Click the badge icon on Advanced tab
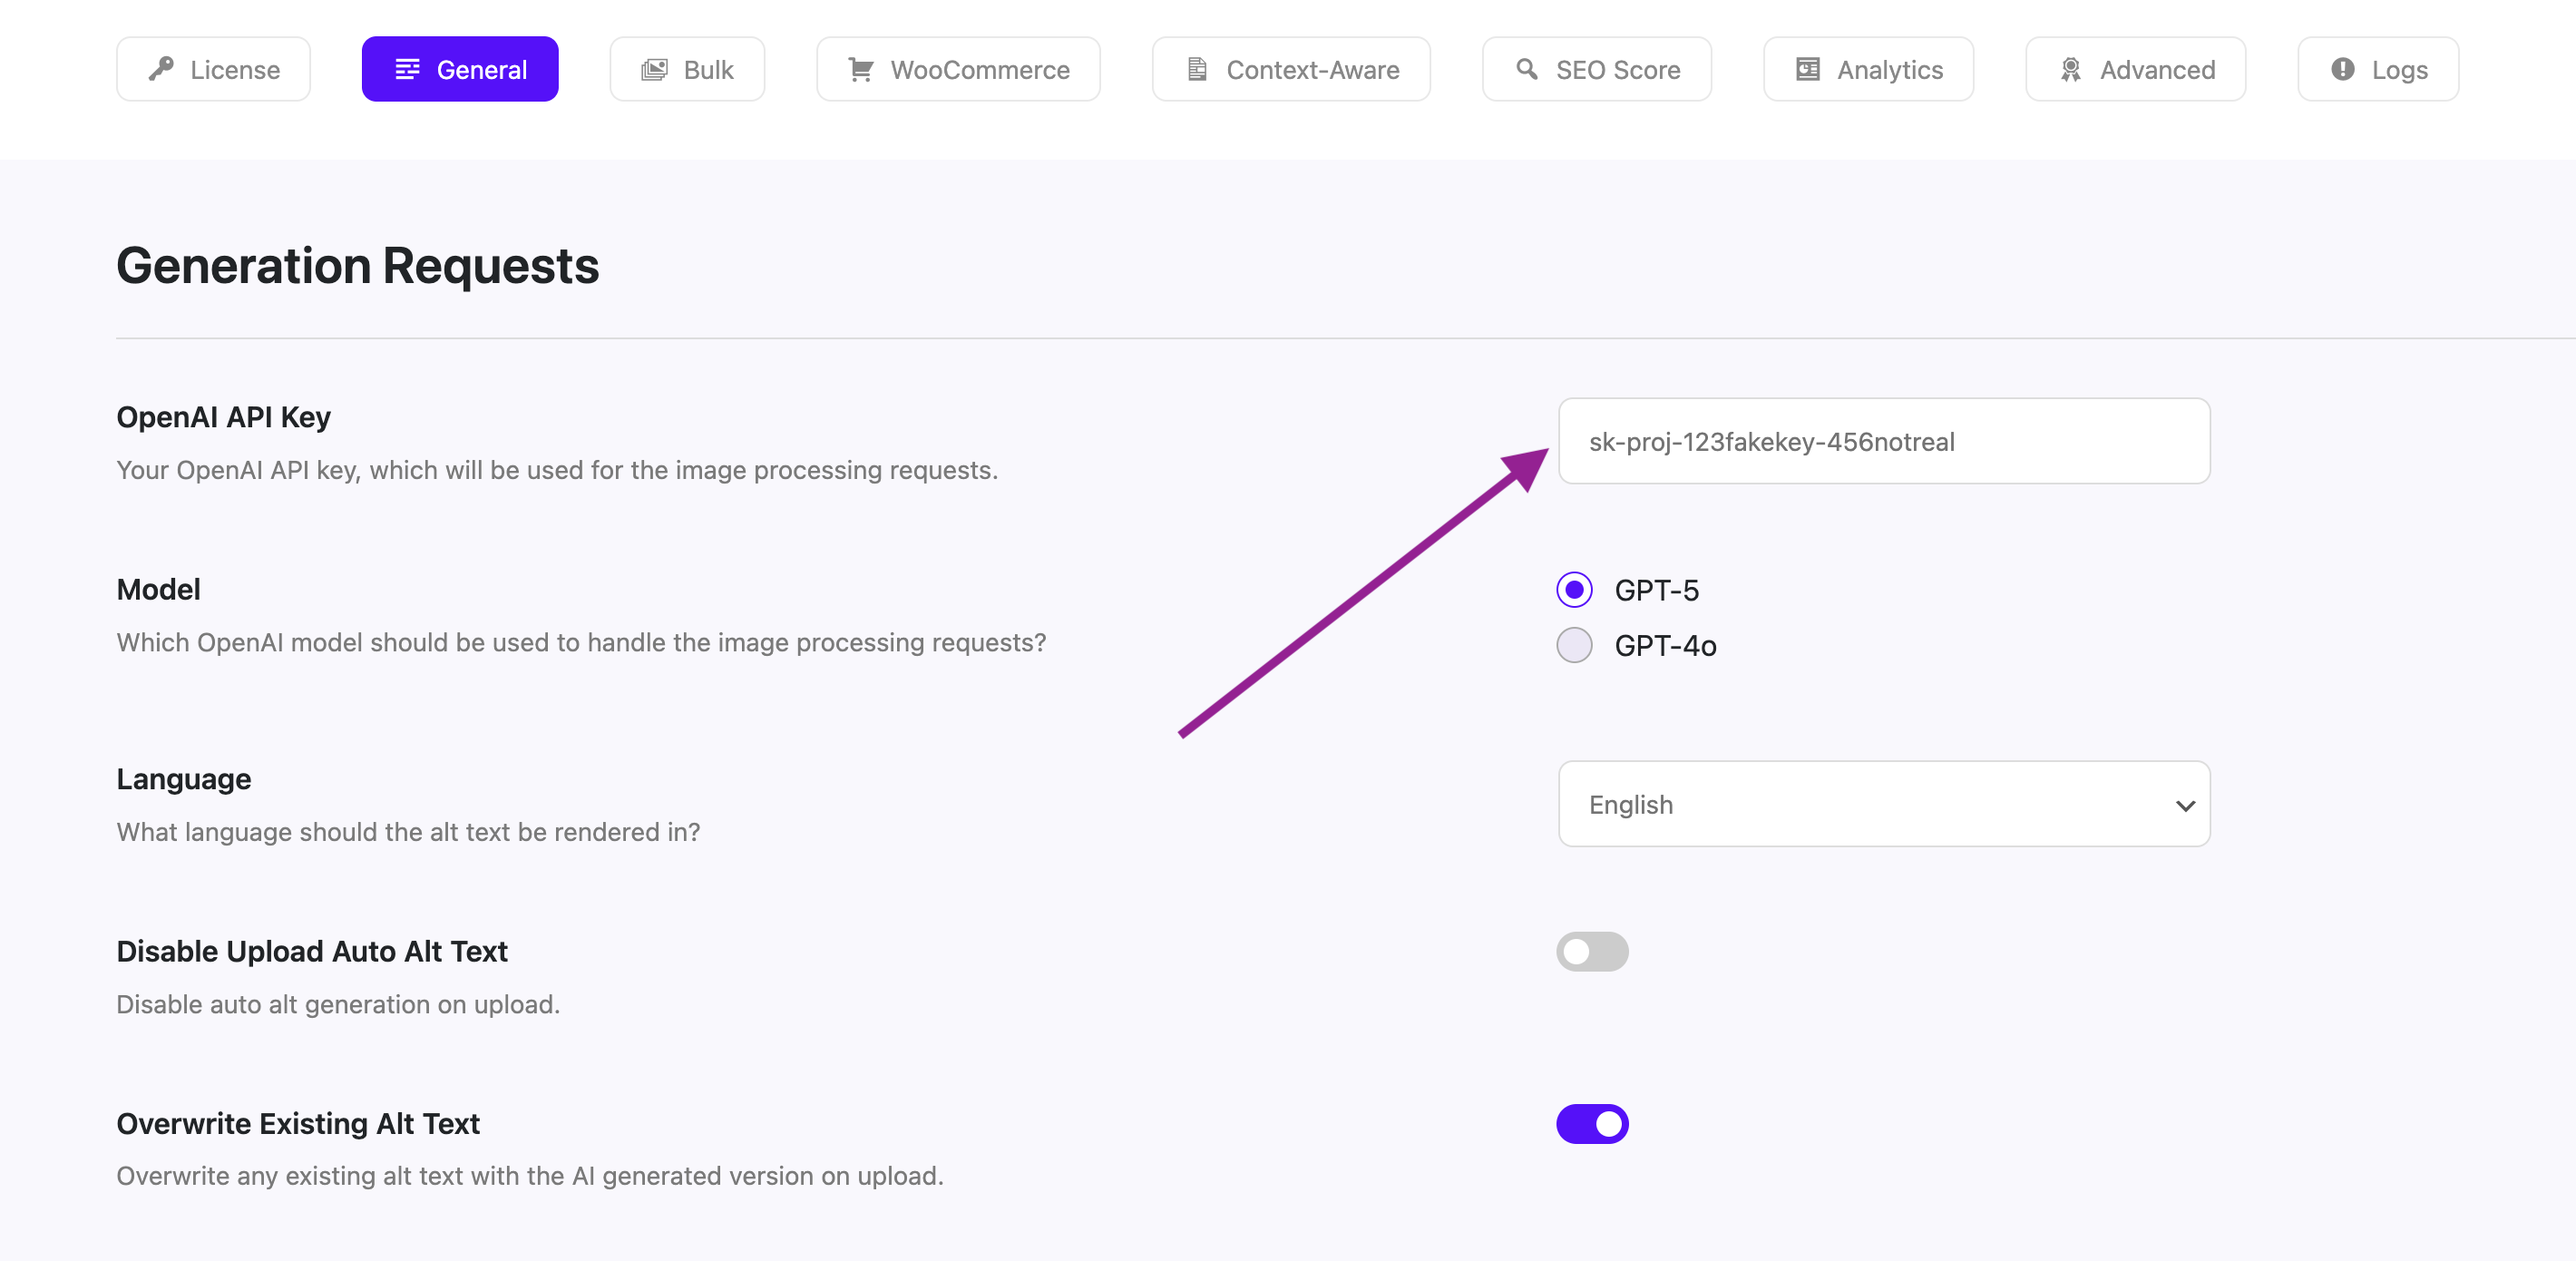Viewport: 2576px width, 1261px height. pyautogui.click(x=2070, y=69)
